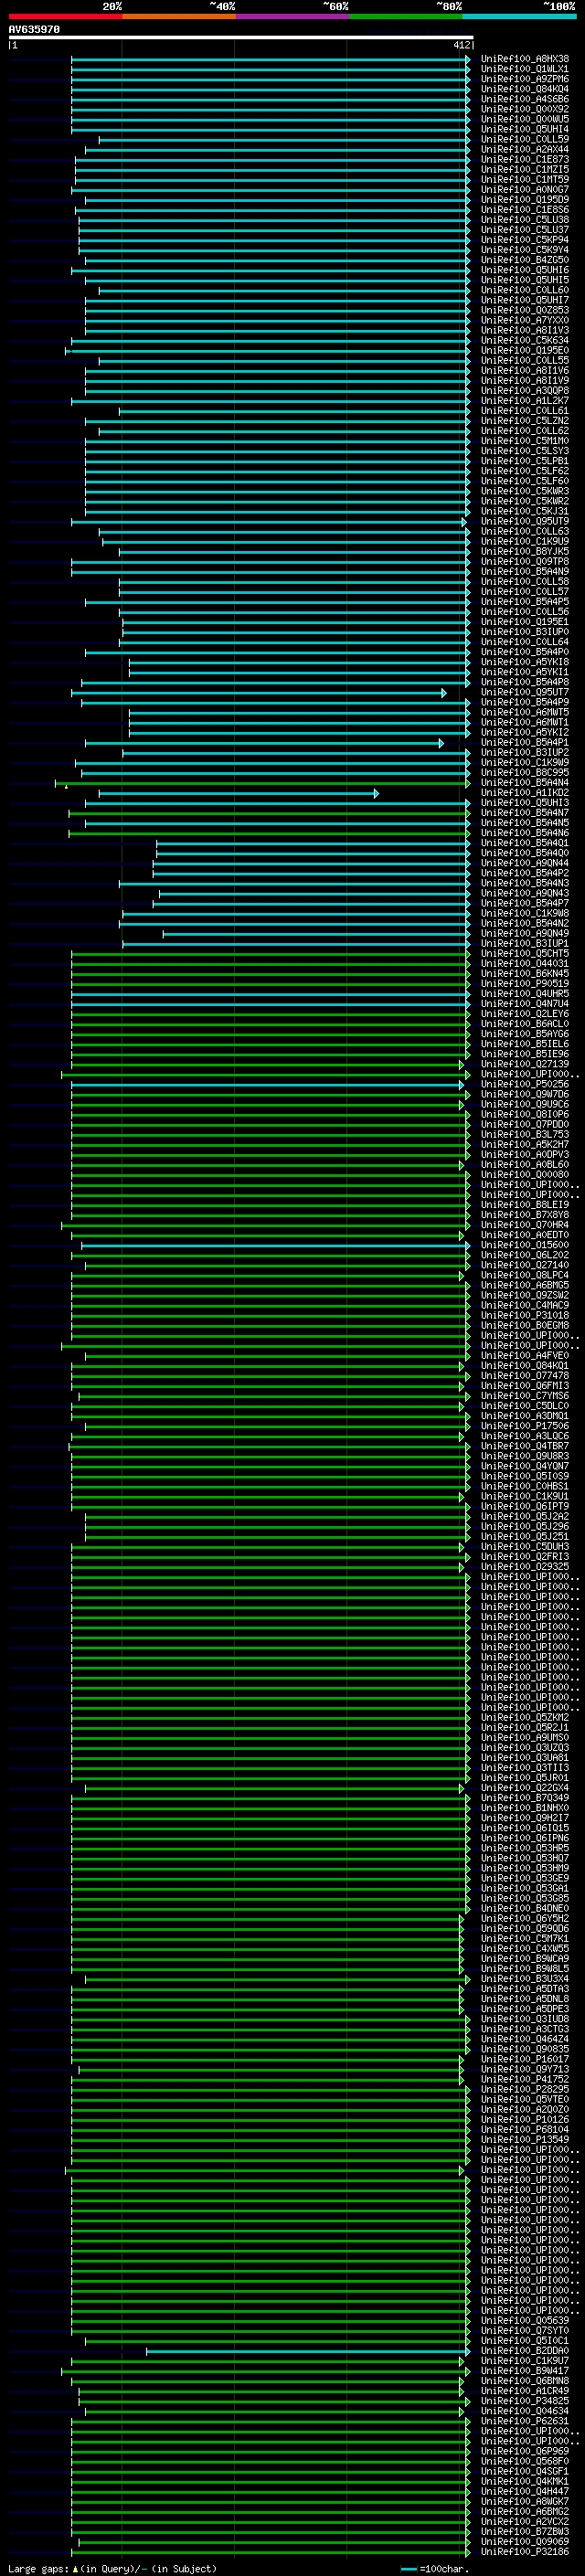Image resolution: width=585 pixels, height=2576 pixels.
Task: Click the query name AV635970
Action: [34, 30]
